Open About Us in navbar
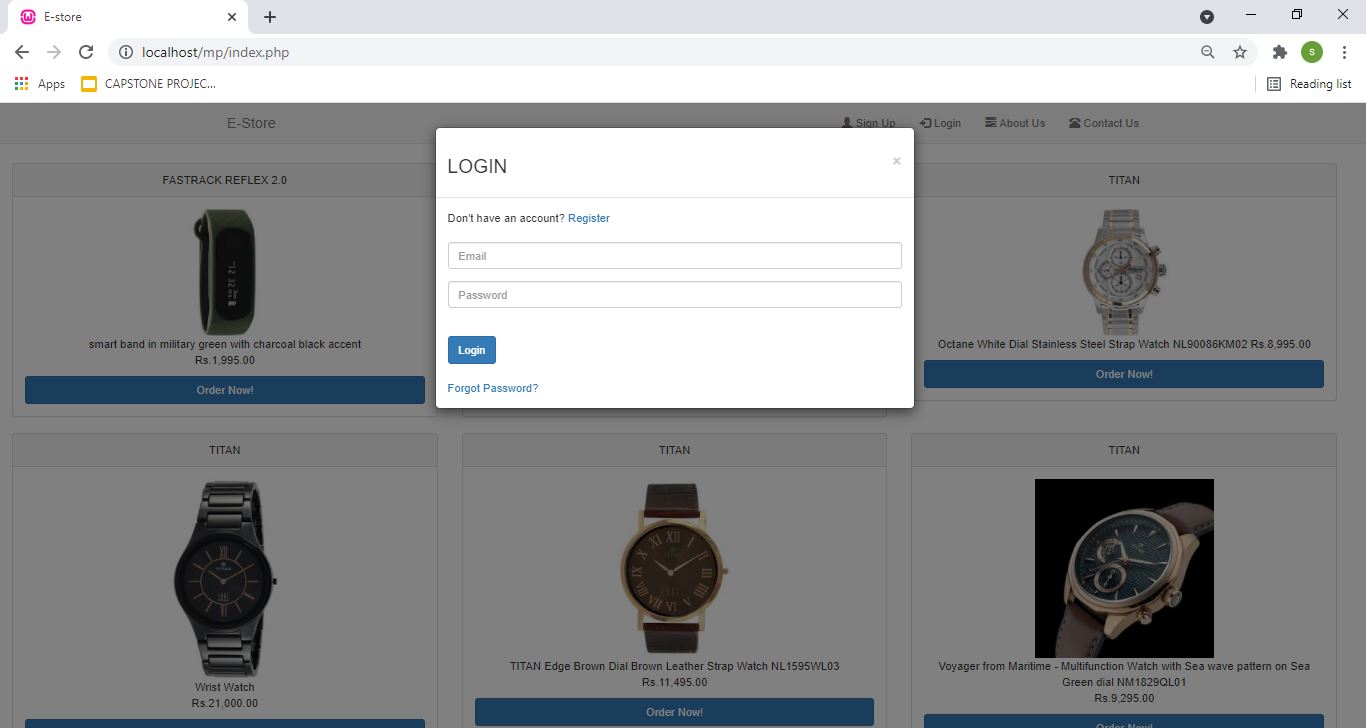 pyautogui.click(x=1015, y=123)
